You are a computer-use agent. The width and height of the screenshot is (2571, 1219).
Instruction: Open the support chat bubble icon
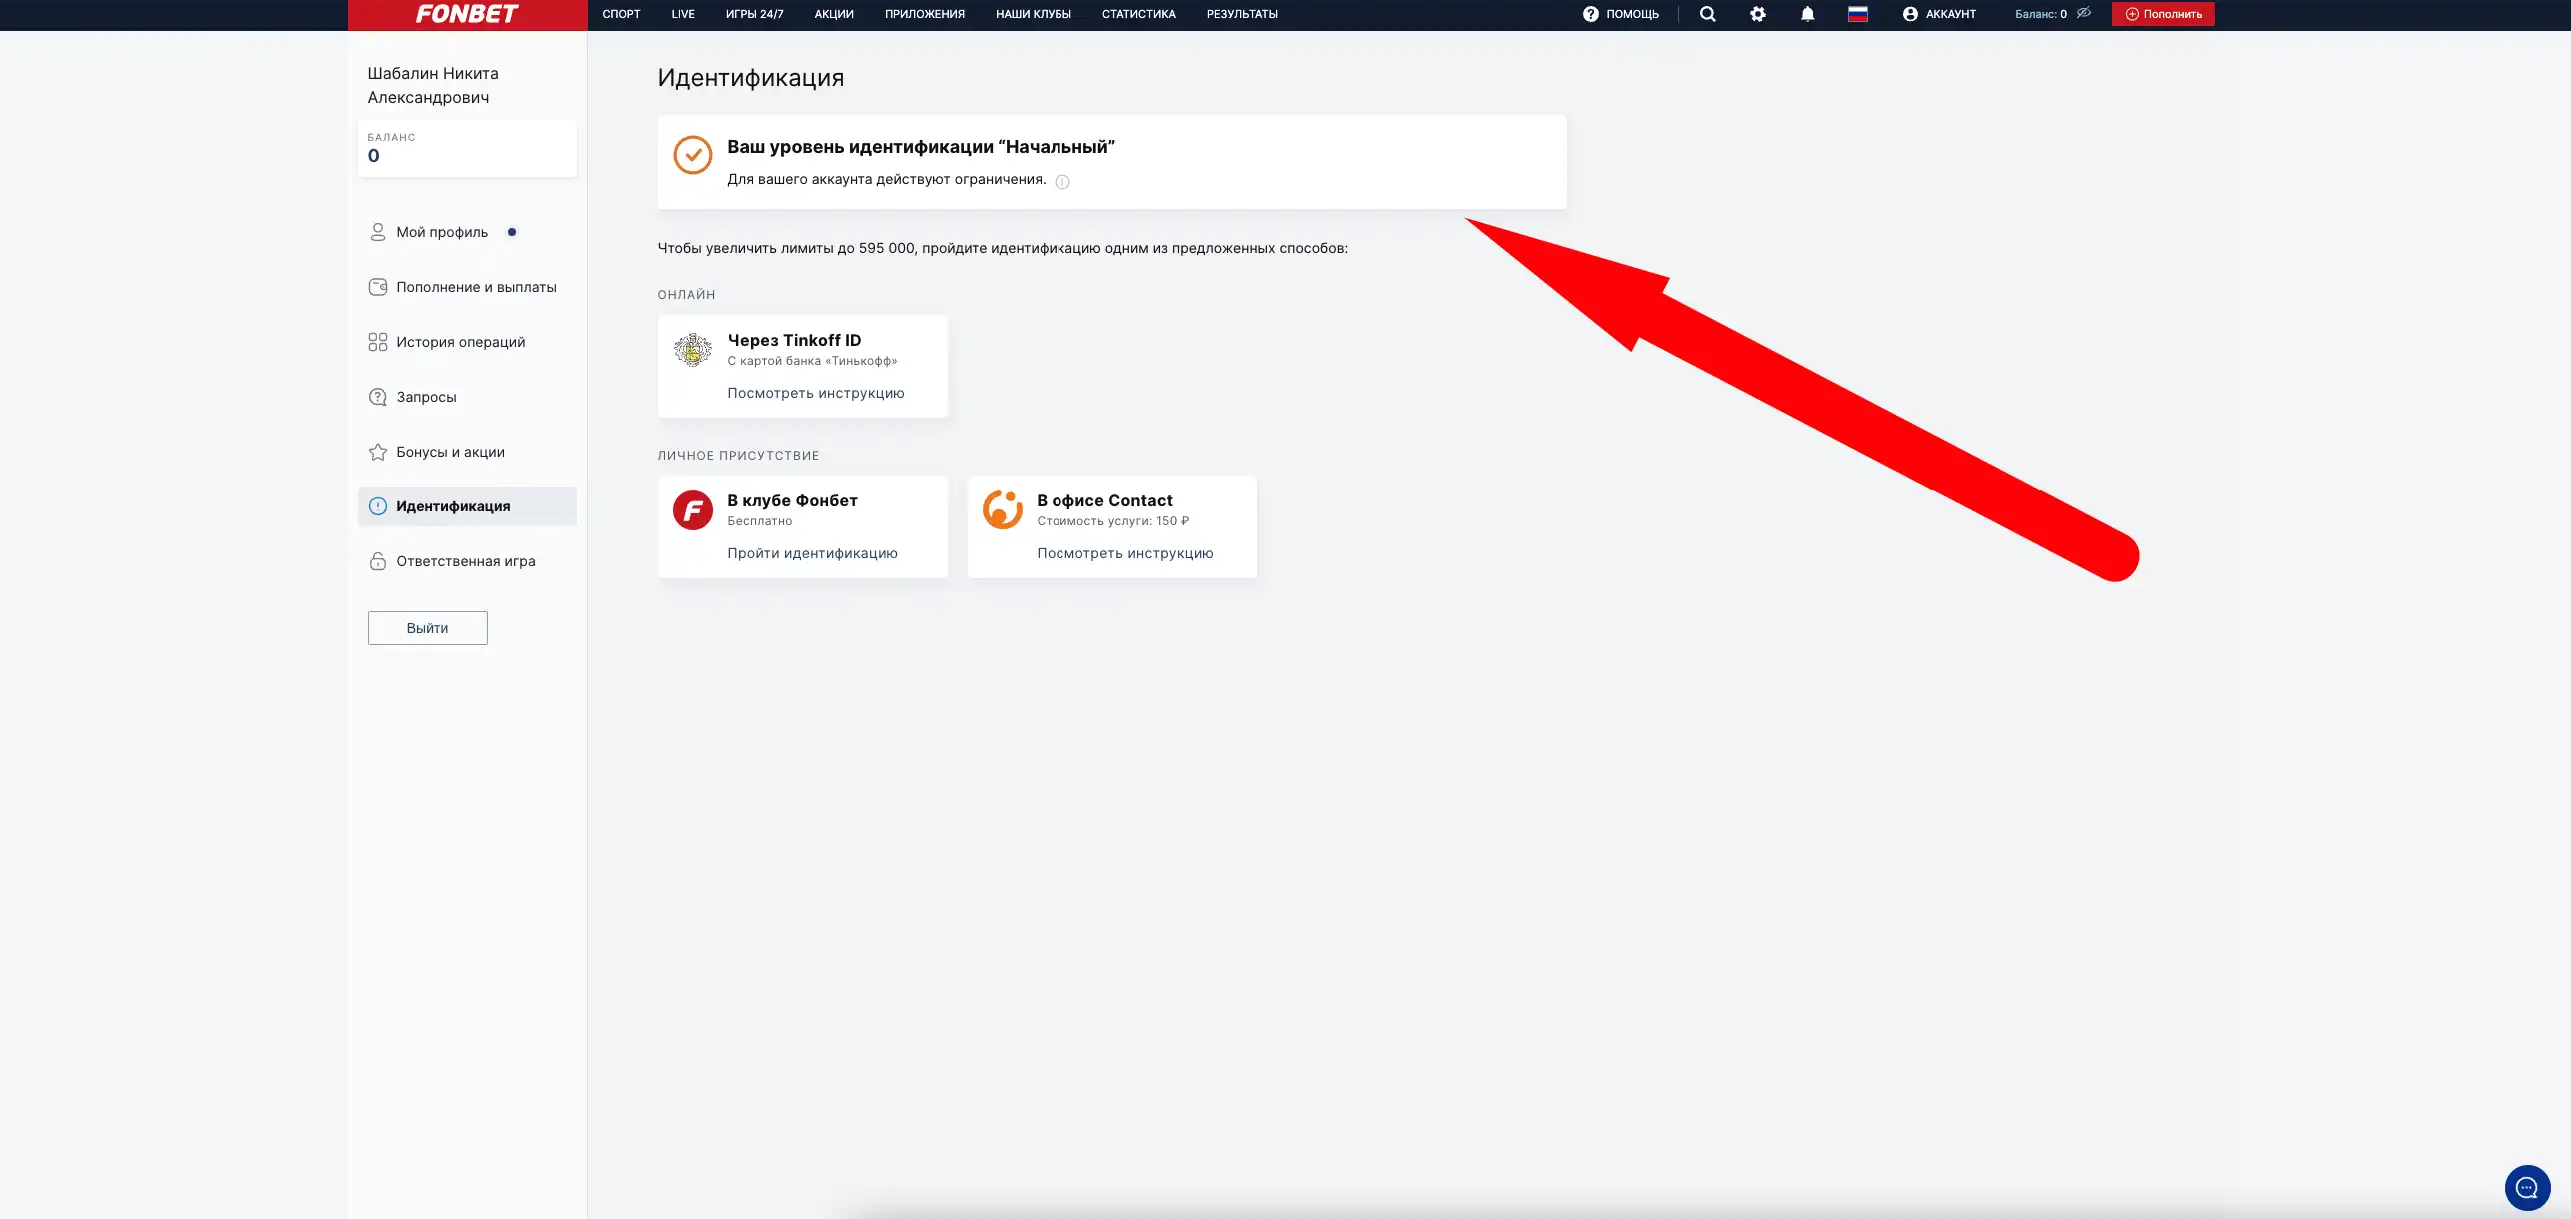[x=2527, y=1188]
